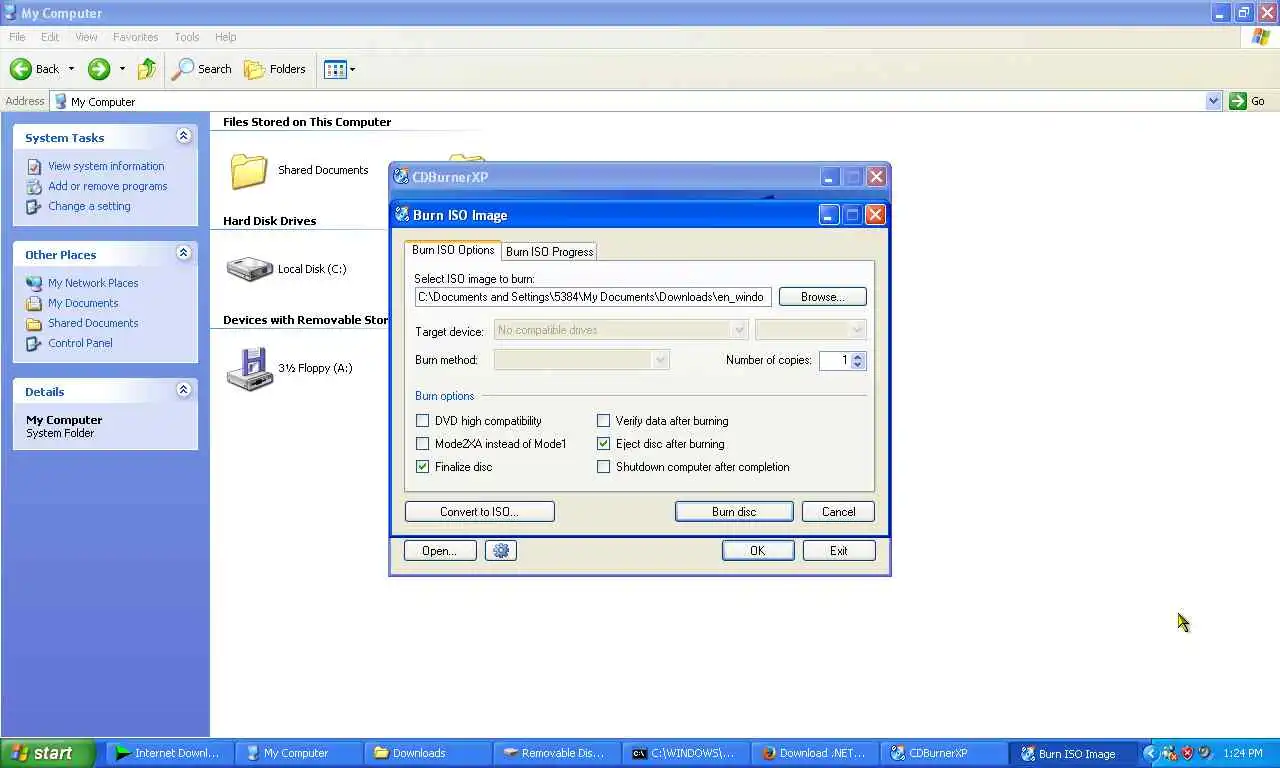Open the Target device dropdown
1280x768 pixels.
pos(620,330)
